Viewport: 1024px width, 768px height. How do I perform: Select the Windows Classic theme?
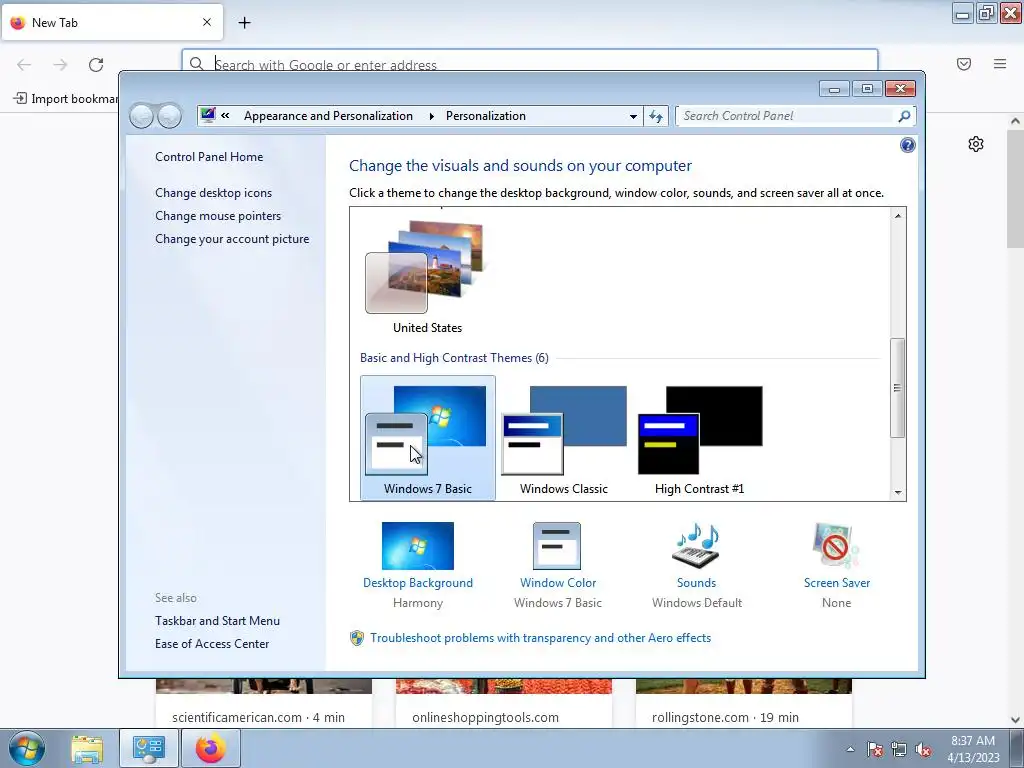tap(564, 438)
